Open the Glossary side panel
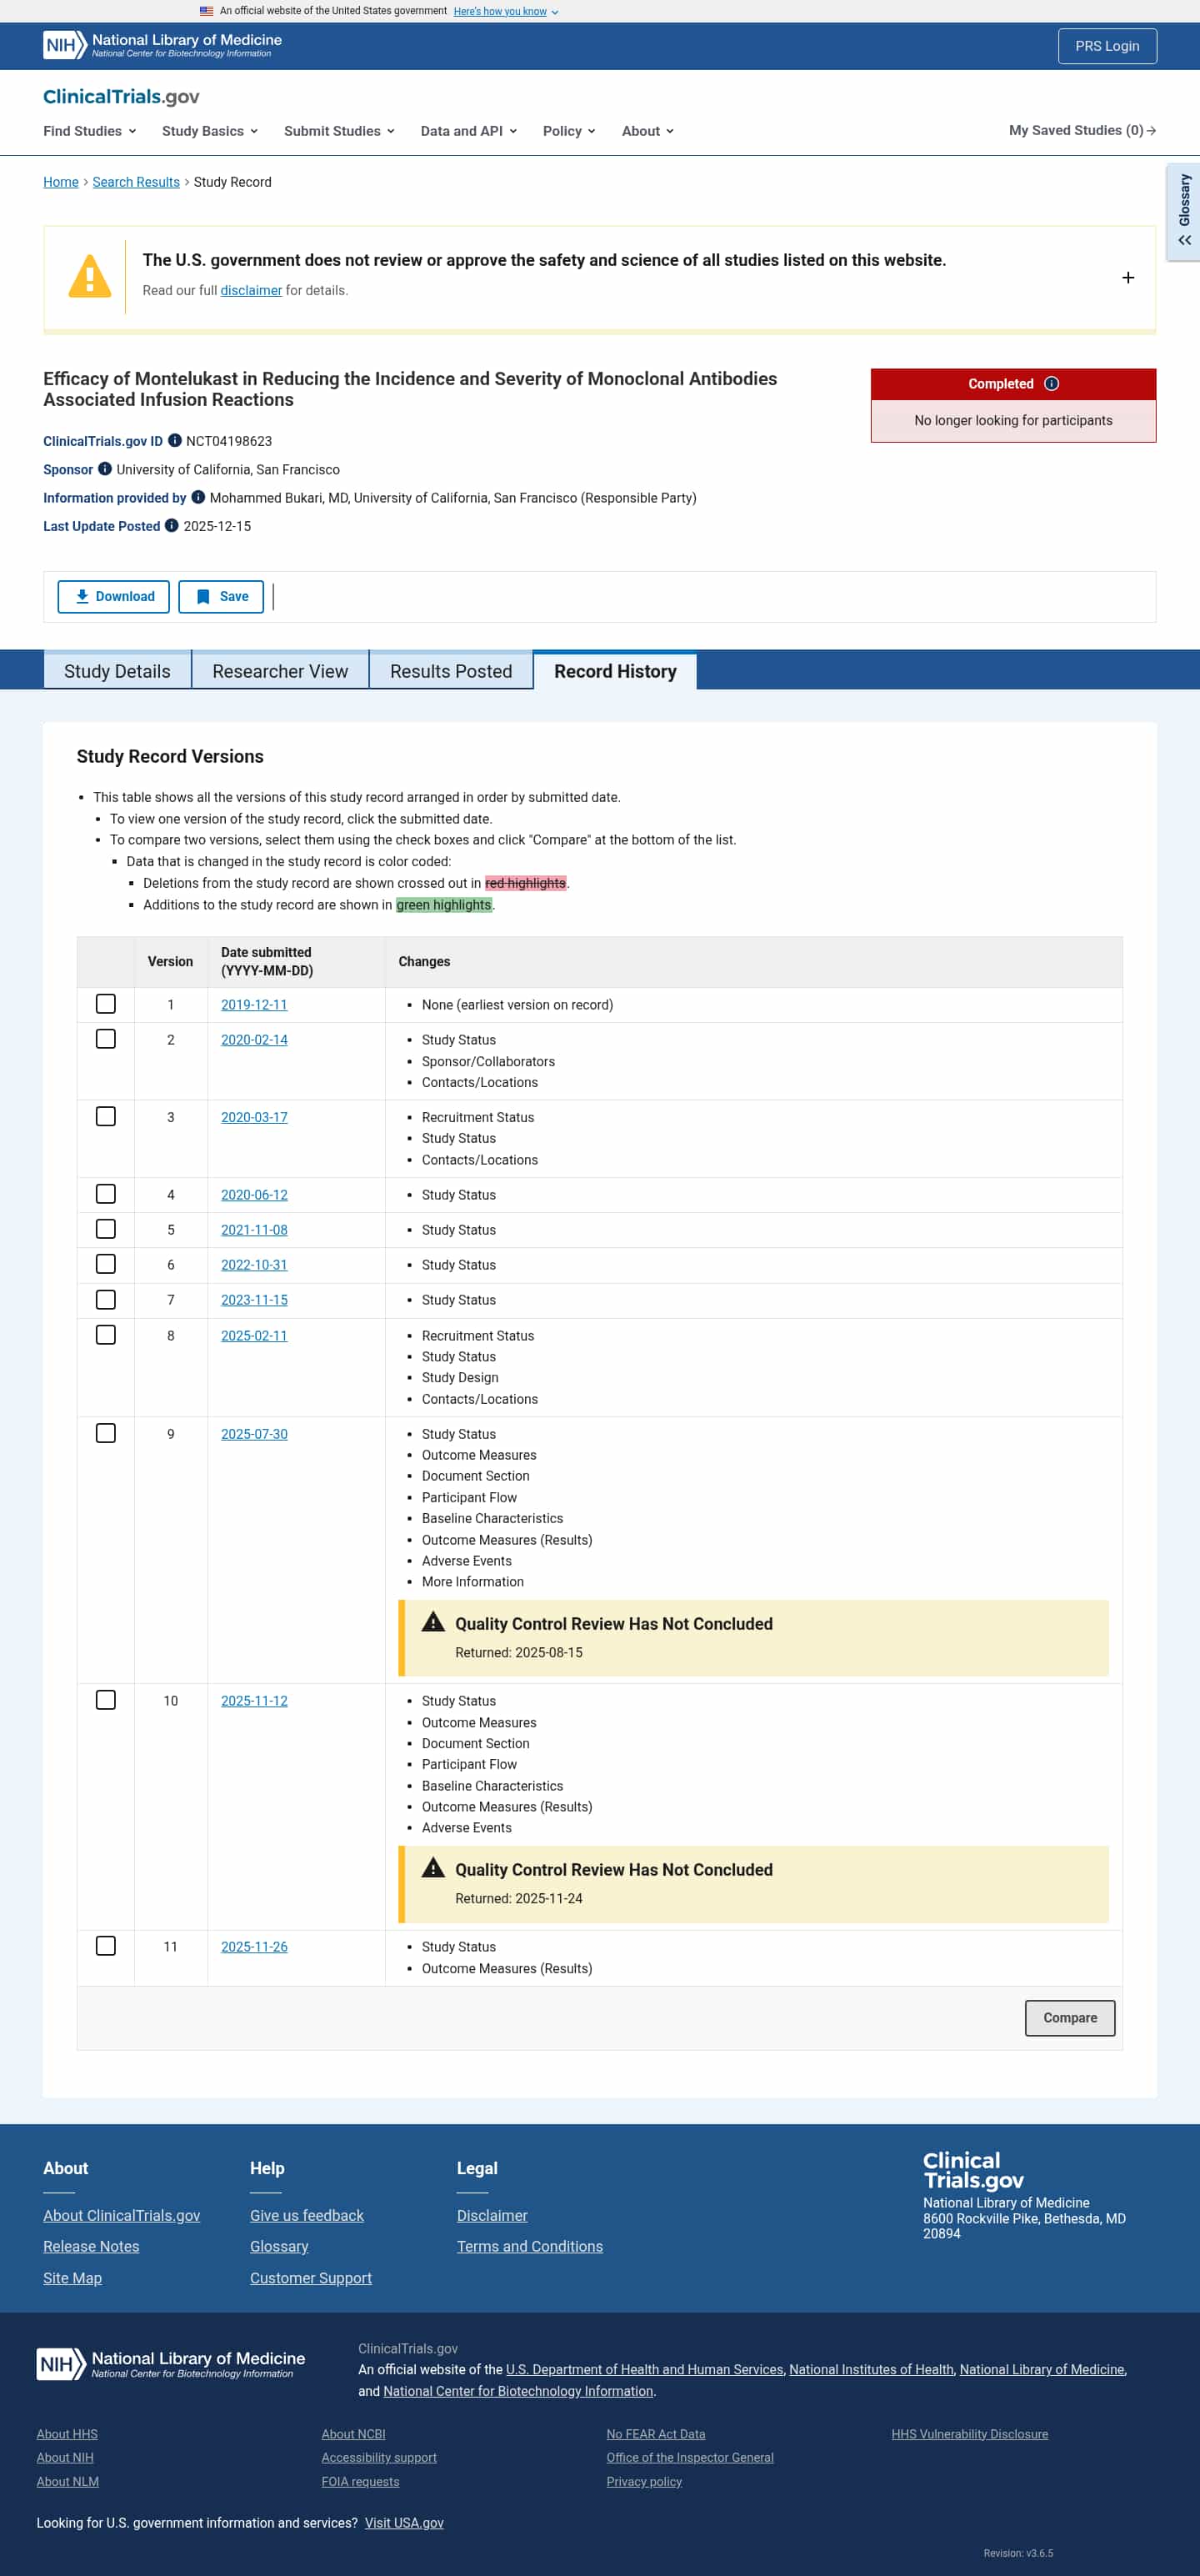1200x2576 pixels. pos(1184,211)
